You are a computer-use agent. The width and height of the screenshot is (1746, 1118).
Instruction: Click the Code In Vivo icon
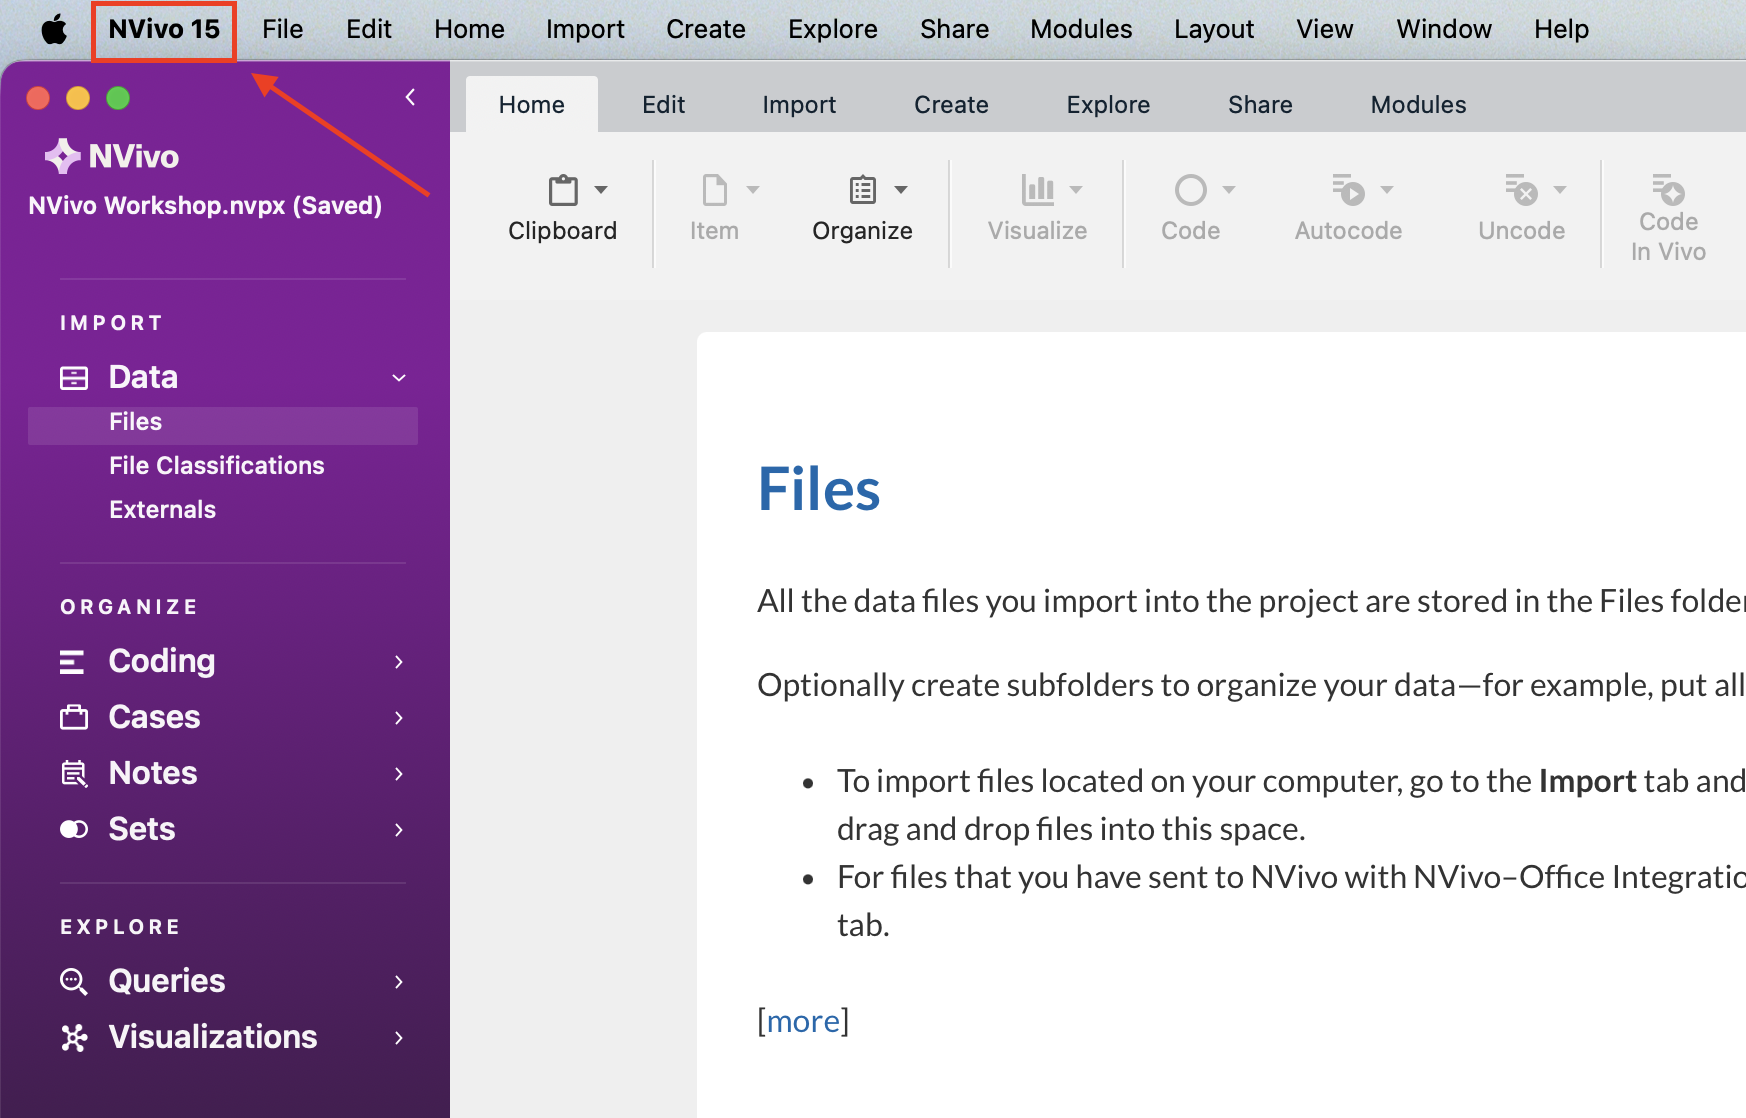pos(1669,190)
